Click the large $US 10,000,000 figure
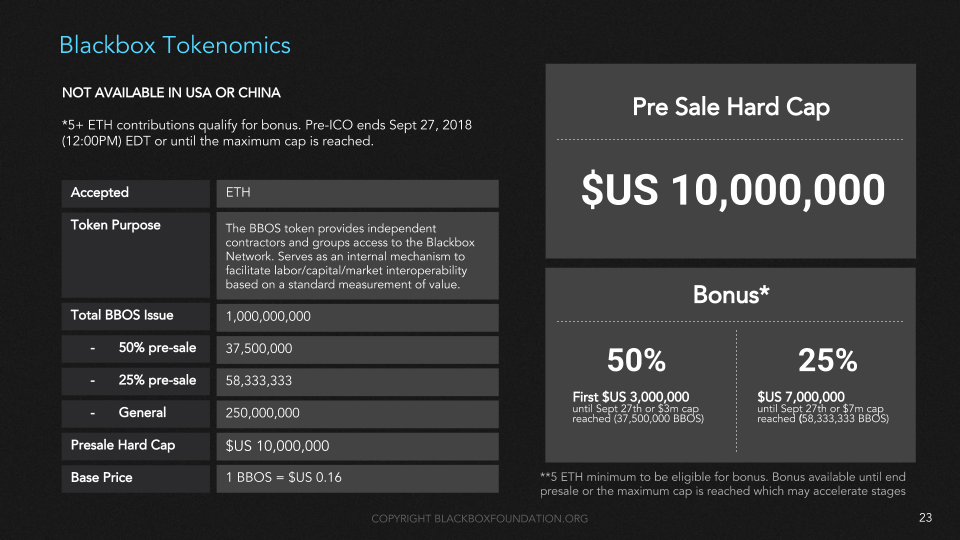Viewport: 960px width, 540px height. [x=733, y=191]
